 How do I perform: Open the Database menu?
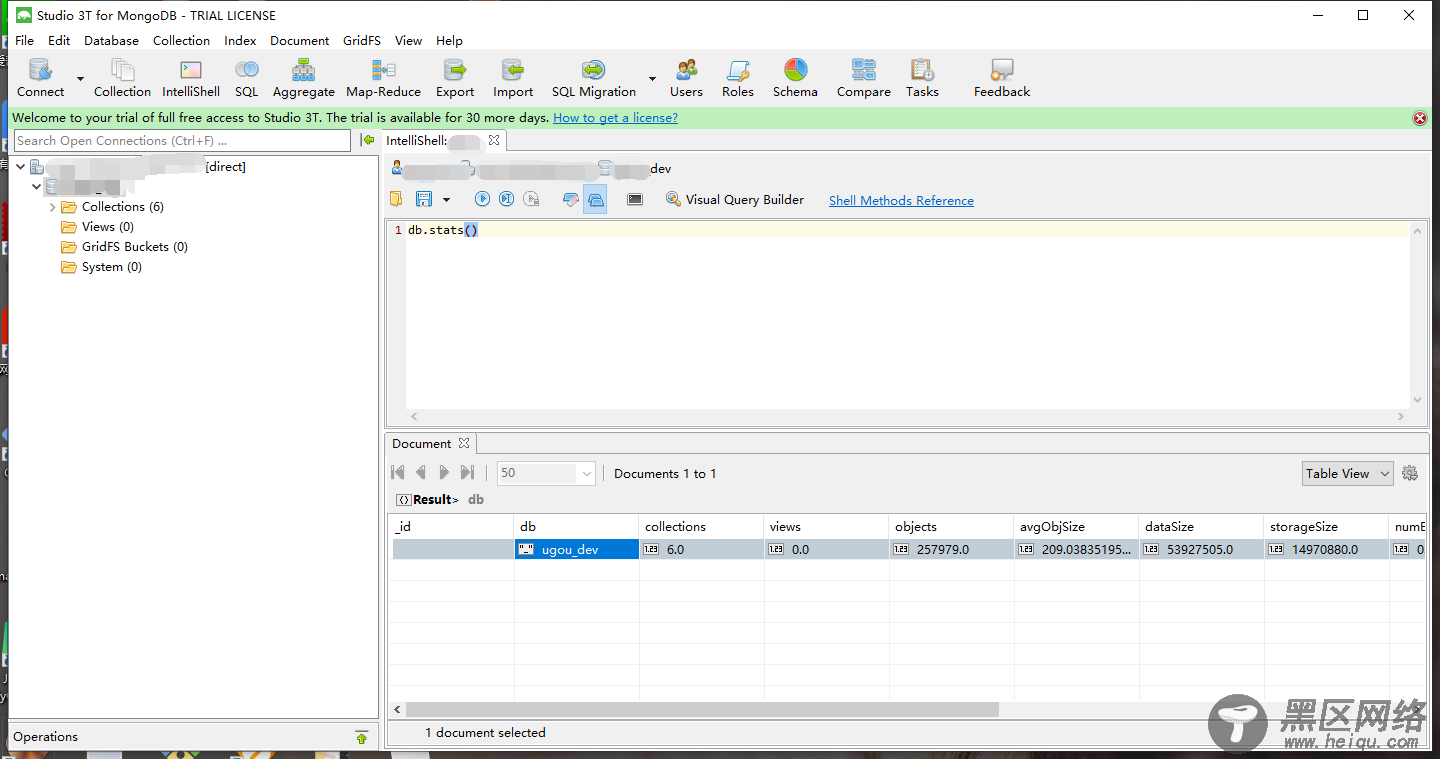[111, 40]
